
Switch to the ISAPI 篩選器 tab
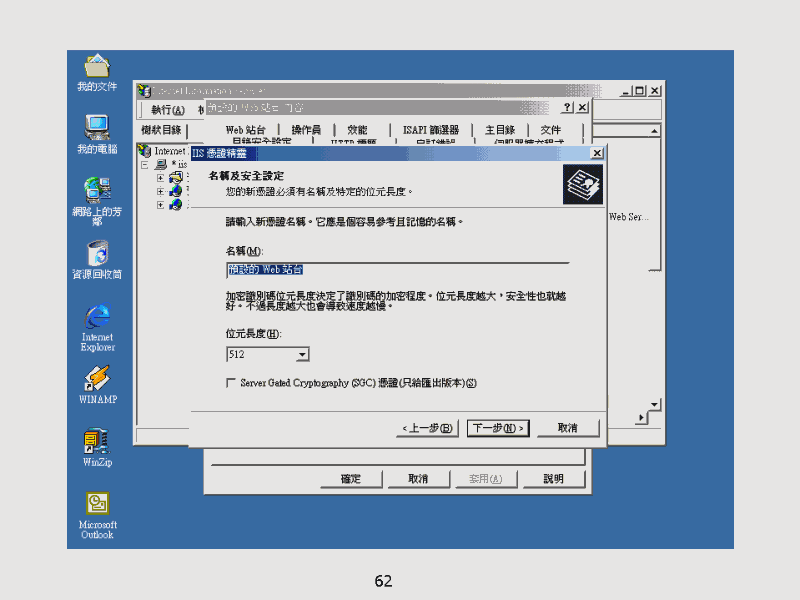tap(431, 130)
